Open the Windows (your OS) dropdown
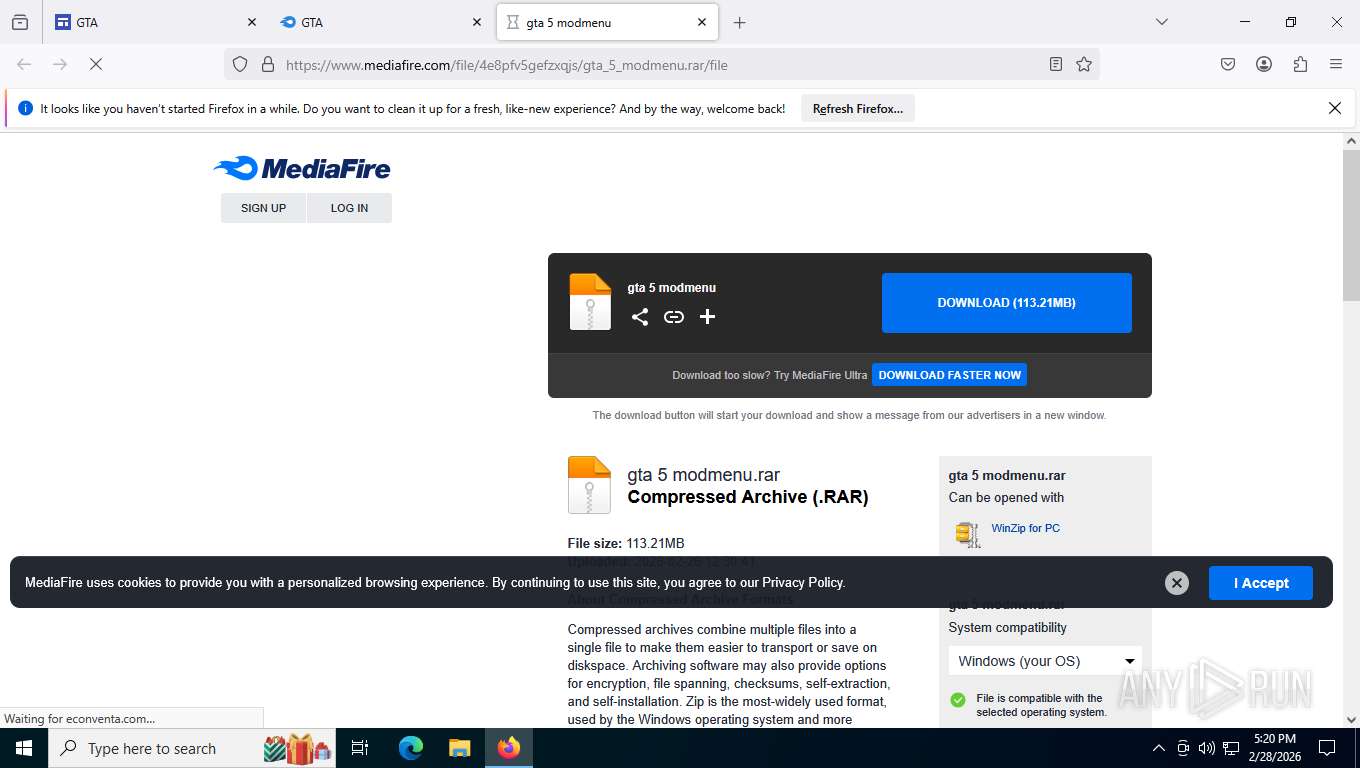The height and width of the screenshot is (768, 1360). pyautogui.click(x=1045, y=661)
